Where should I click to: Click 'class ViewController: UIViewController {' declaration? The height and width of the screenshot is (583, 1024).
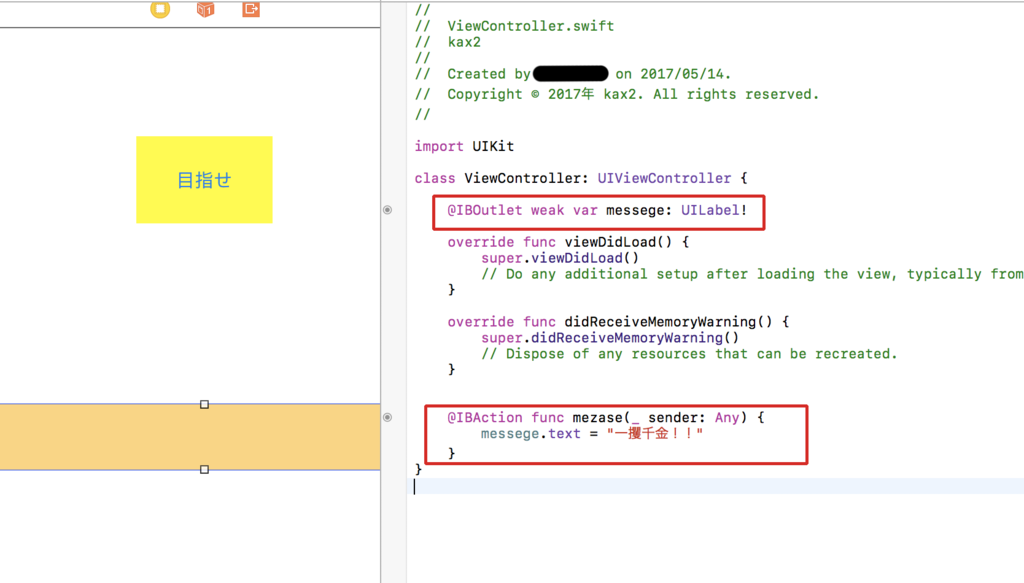(581, 178)
